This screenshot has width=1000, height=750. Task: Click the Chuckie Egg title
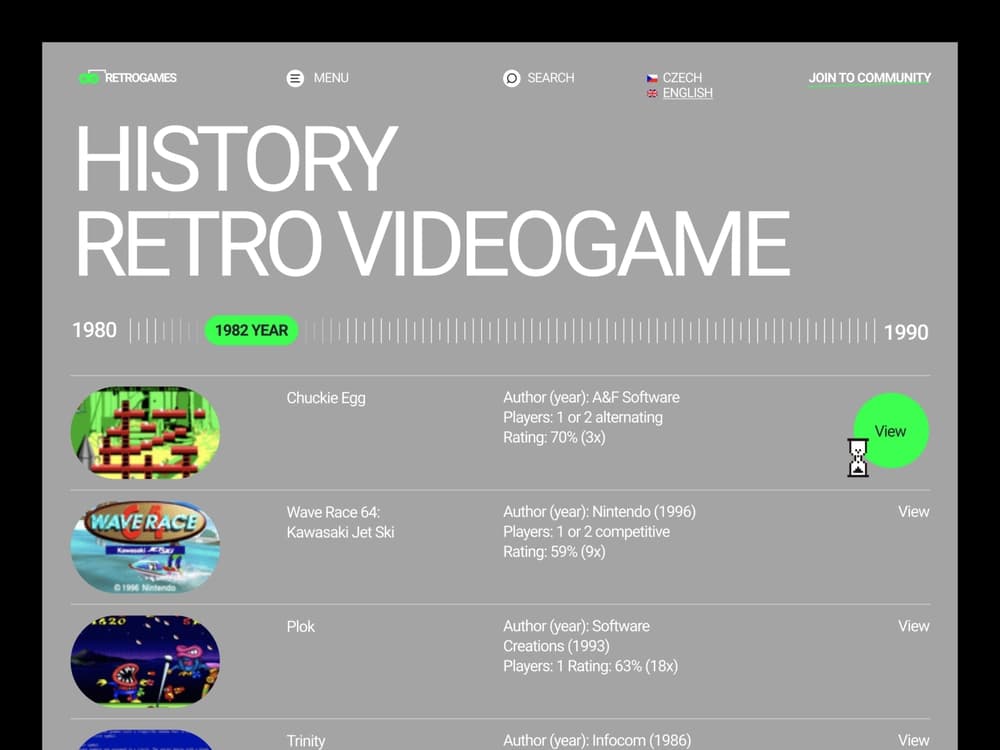[x=326, y=398]
